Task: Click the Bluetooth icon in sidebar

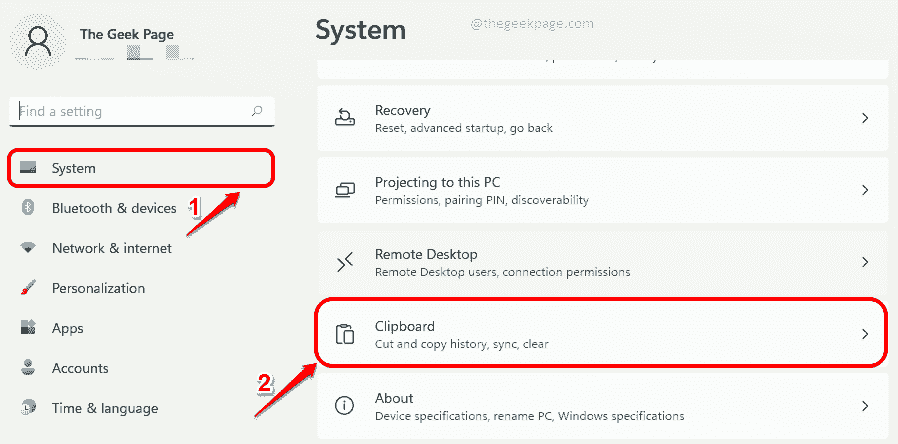Action: (30, 208)
